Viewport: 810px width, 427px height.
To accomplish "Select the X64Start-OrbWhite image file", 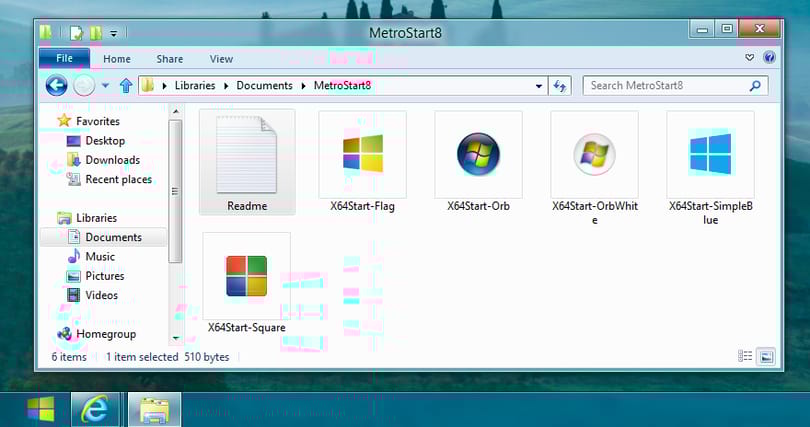I will (x=595, y=168).
